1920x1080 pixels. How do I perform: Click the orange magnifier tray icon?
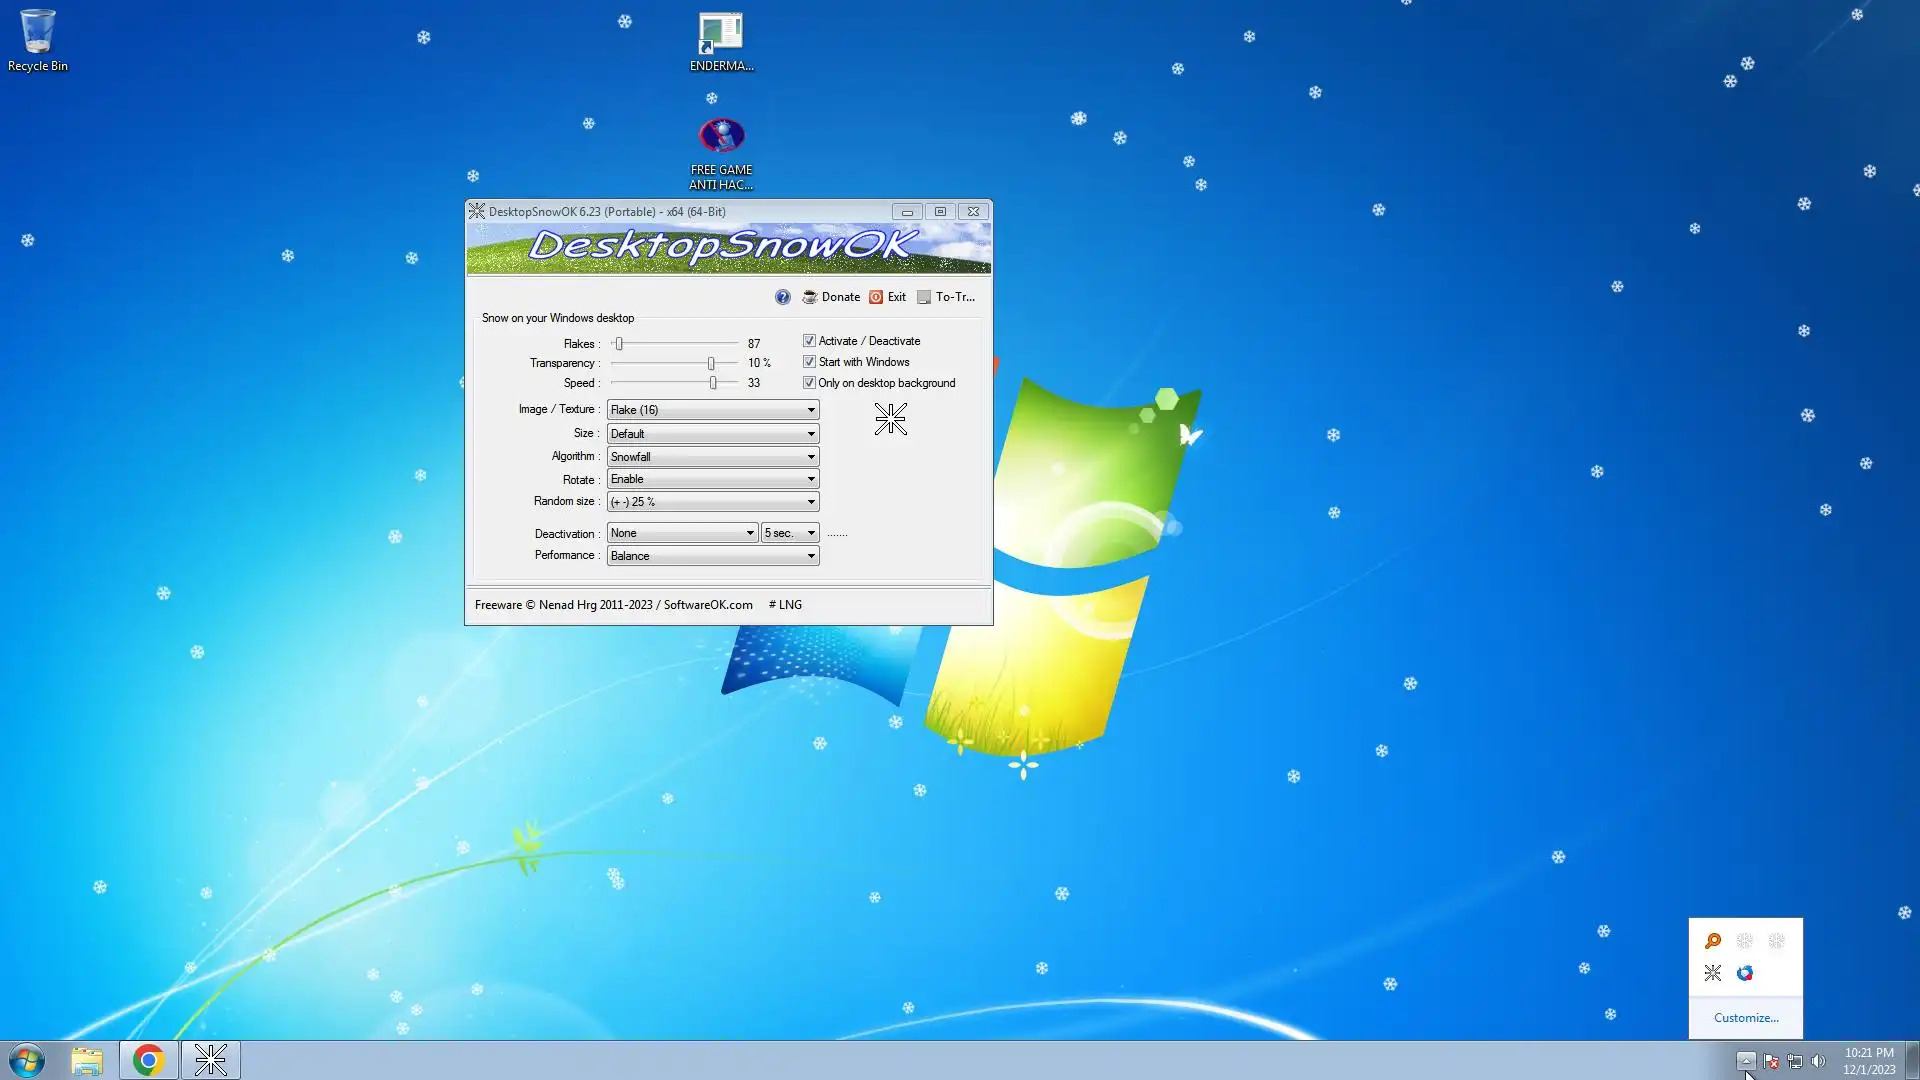coord(1713,941)
